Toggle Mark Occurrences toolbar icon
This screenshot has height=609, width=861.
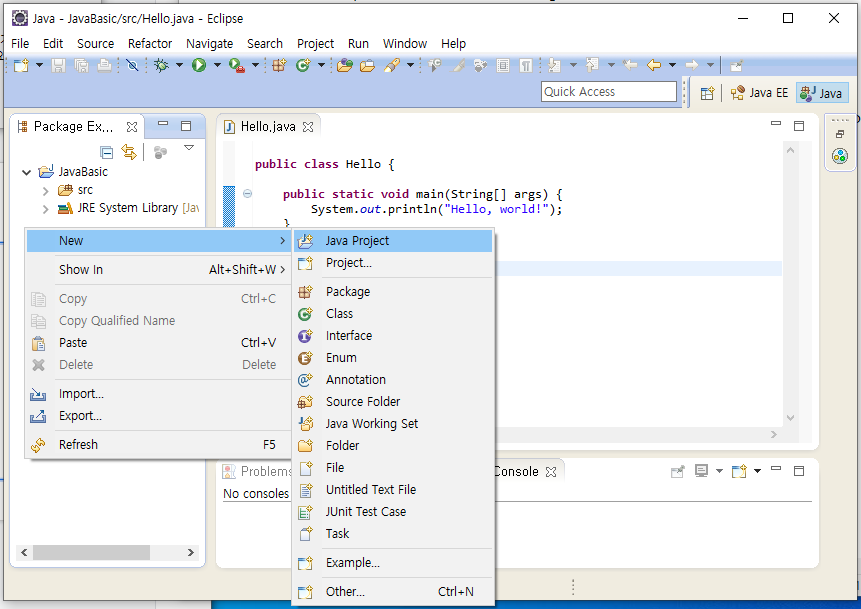[458, 65]
